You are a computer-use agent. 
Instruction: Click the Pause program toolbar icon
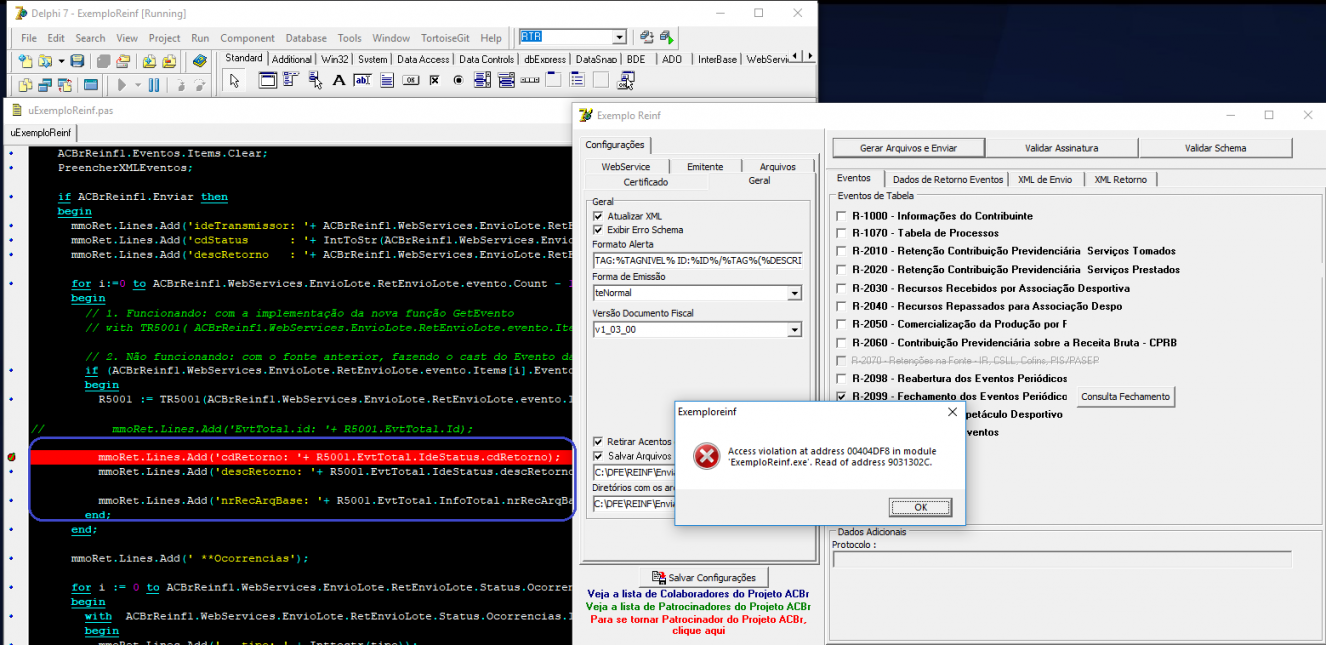pyautogui.click(x=154, y=85)
